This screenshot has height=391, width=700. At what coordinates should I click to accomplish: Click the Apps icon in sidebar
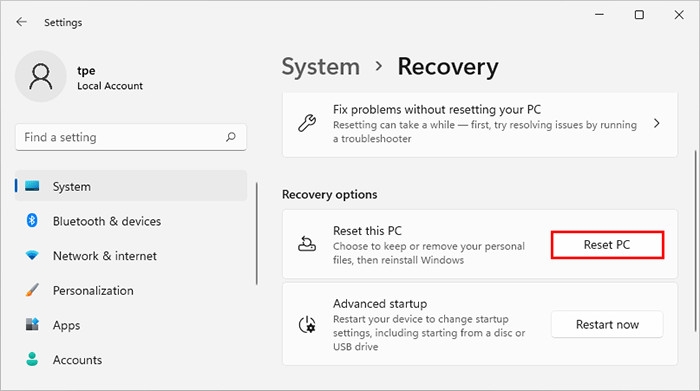[x=32, y=324]
